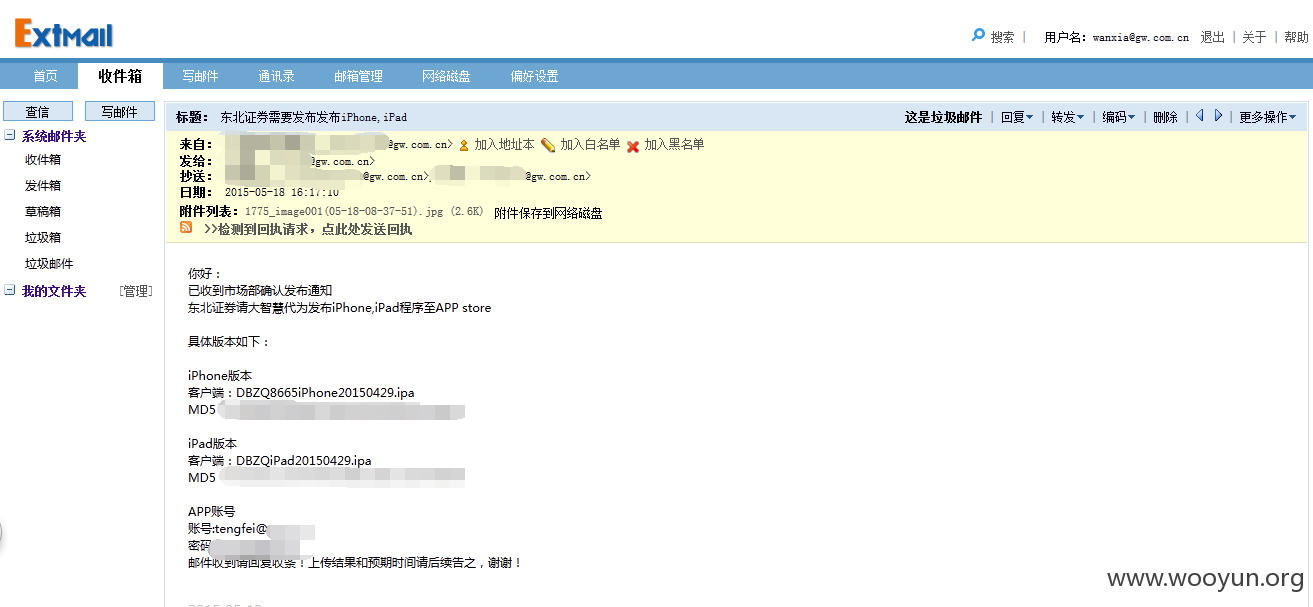
Task: Click the orange RSS receipt icon
Action: (x=186, y=228)
